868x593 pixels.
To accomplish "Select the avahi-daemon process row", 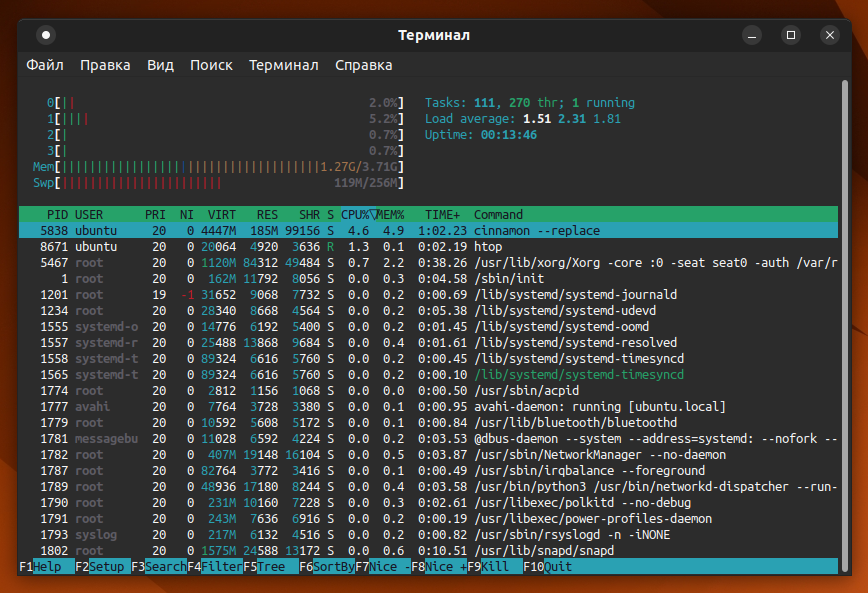I will 428,407.
